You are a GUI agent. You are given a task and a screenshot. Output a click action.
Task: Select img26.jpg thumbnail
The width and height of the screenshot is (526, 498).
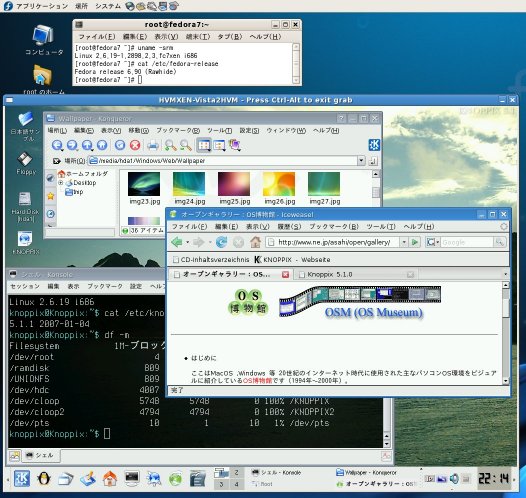[279, 188]
